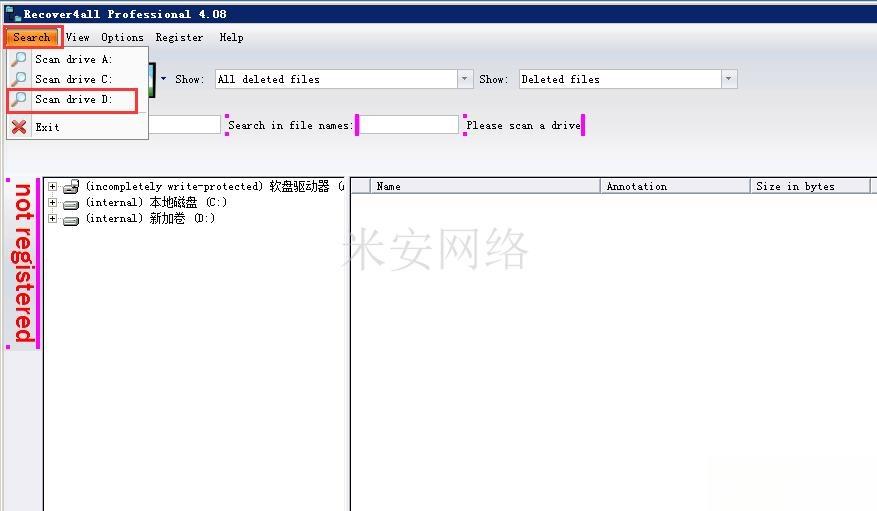Select (internal) 本地磁盘 (C:) row
The height and width of the screenshot is (511, 877).
point(156,202)
